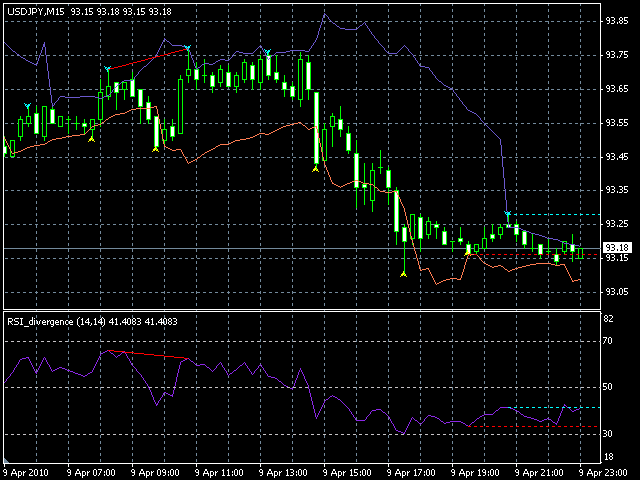Select the 9 Apr 13:00 time label
640x480 pixels.
click(x=284, y=473)
